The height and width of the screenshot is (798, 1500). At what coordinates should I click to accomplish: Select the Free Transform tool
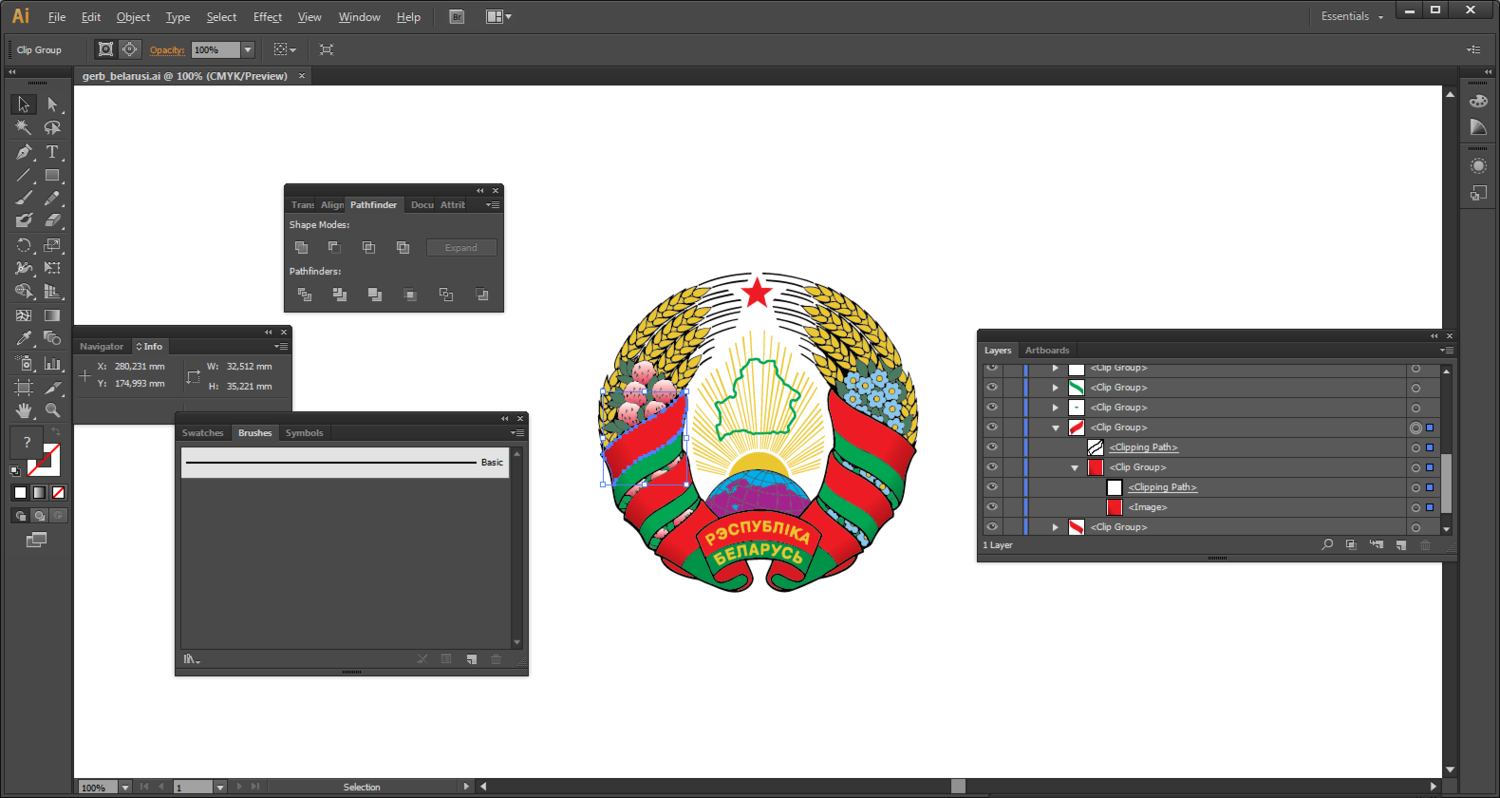click(x=52, y=268)
